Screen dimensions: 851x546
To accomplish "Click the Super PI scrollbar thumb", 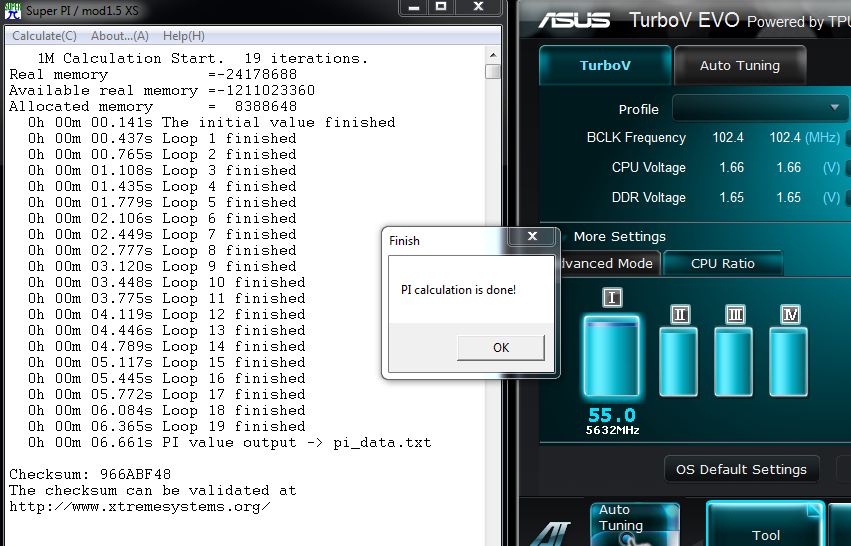I will 492,72.
